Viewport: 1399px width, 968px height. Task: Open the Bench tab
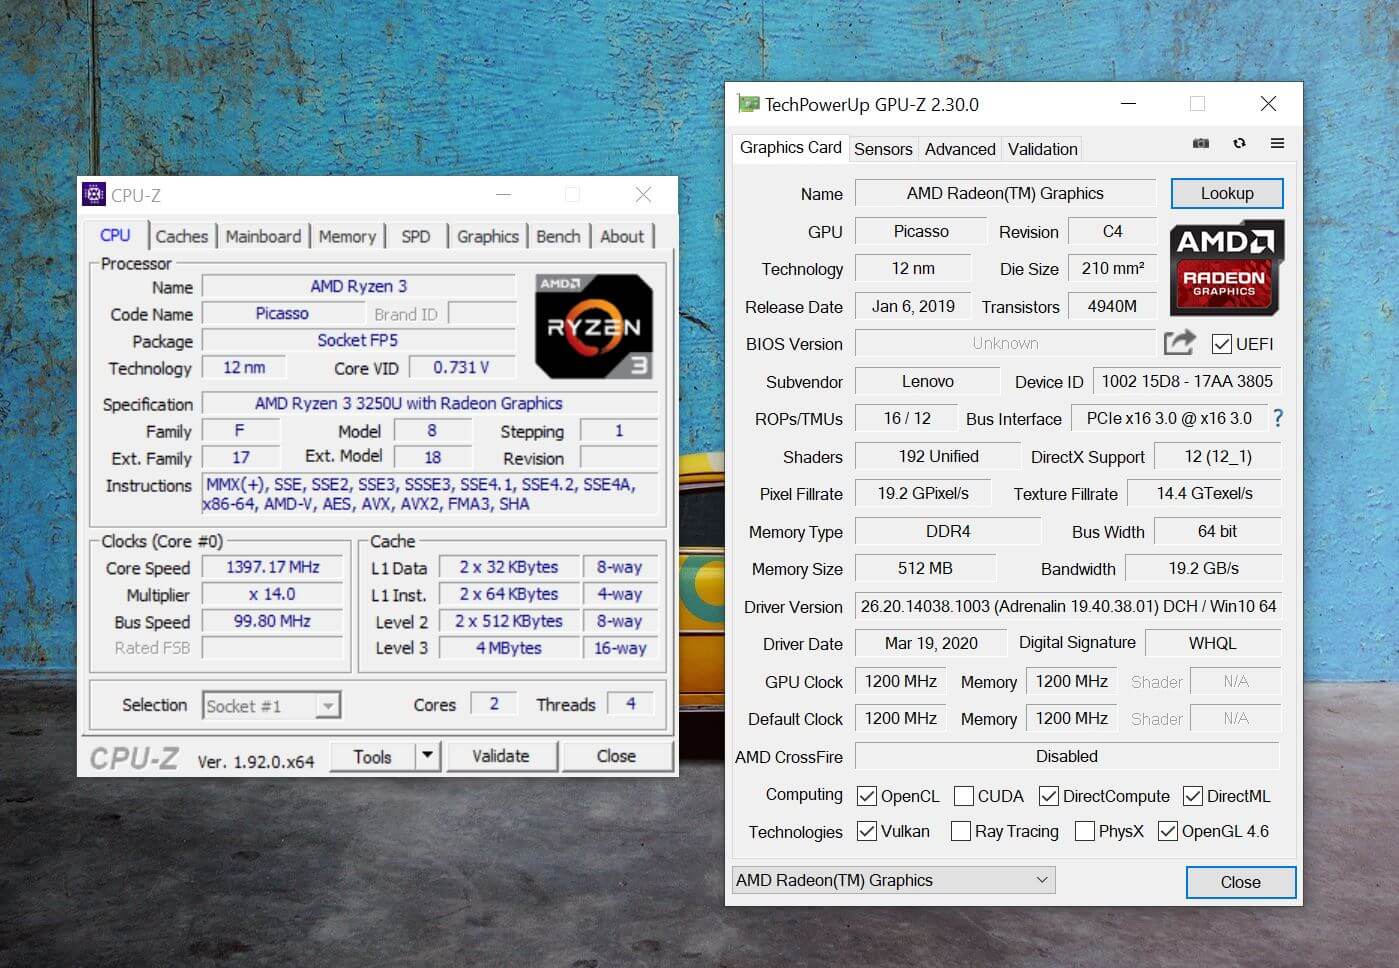(558, 236)
